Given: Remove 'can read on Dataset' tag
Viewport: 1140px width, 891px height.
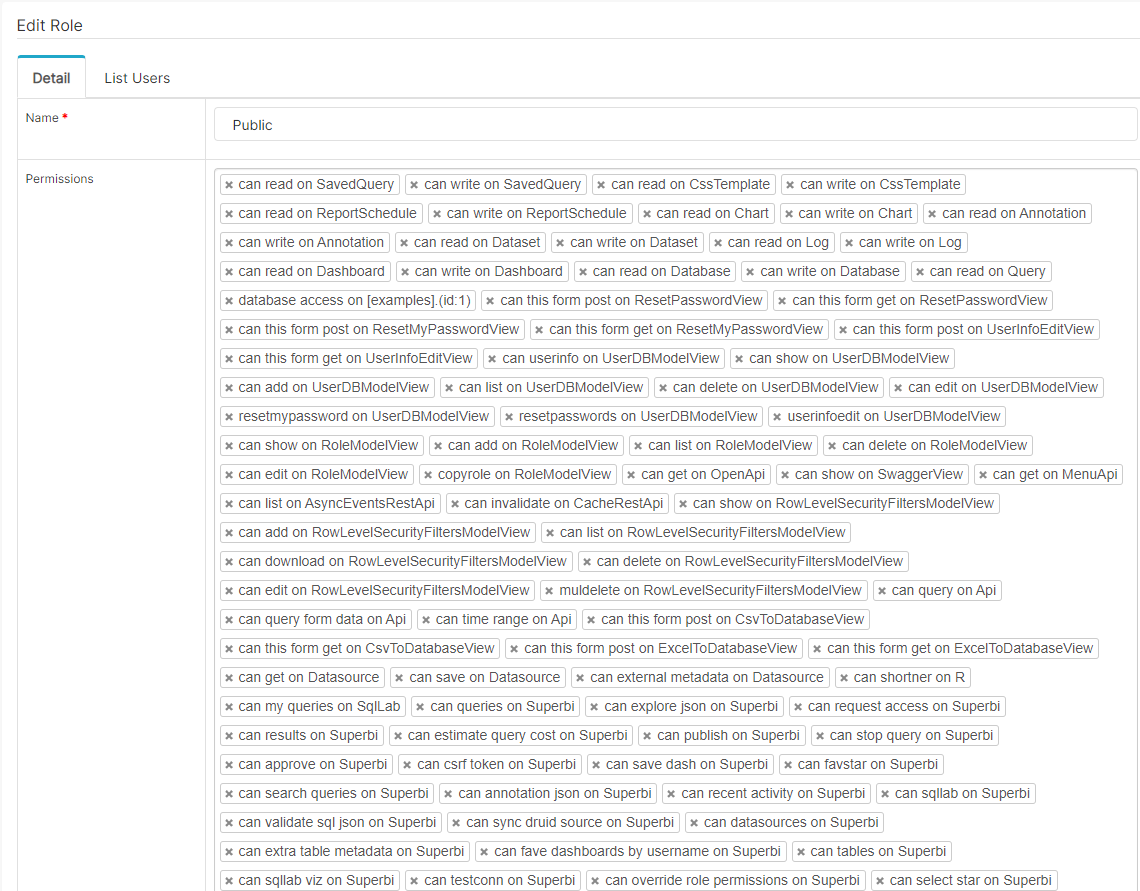Looking at the screenshot, I should tap(404, 243).
